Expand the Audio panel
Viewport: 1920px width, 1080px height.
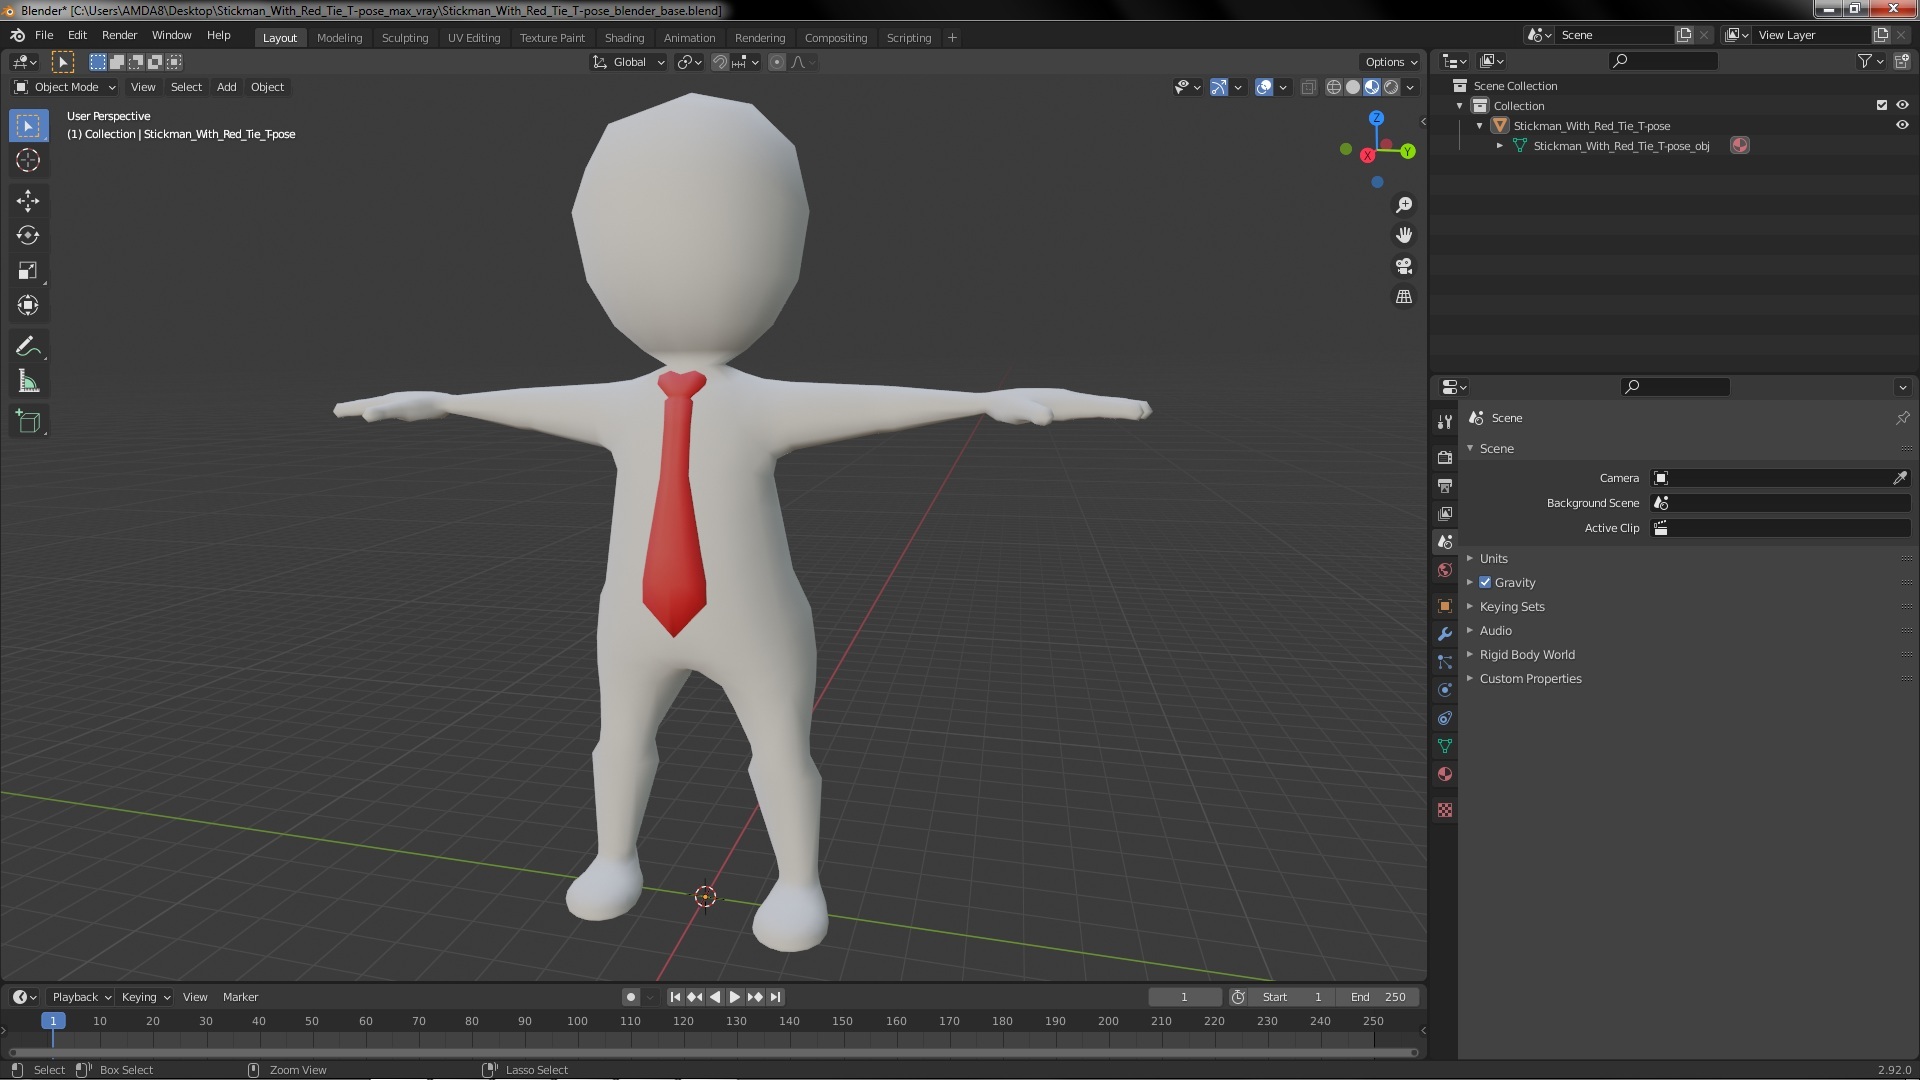tap(1495, 631)
